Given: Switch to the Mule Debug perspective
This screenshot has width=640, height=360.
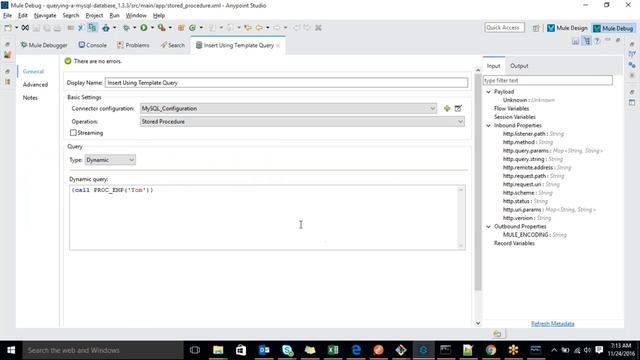Looking at the screenshot, I should click(x=613, y=28).
